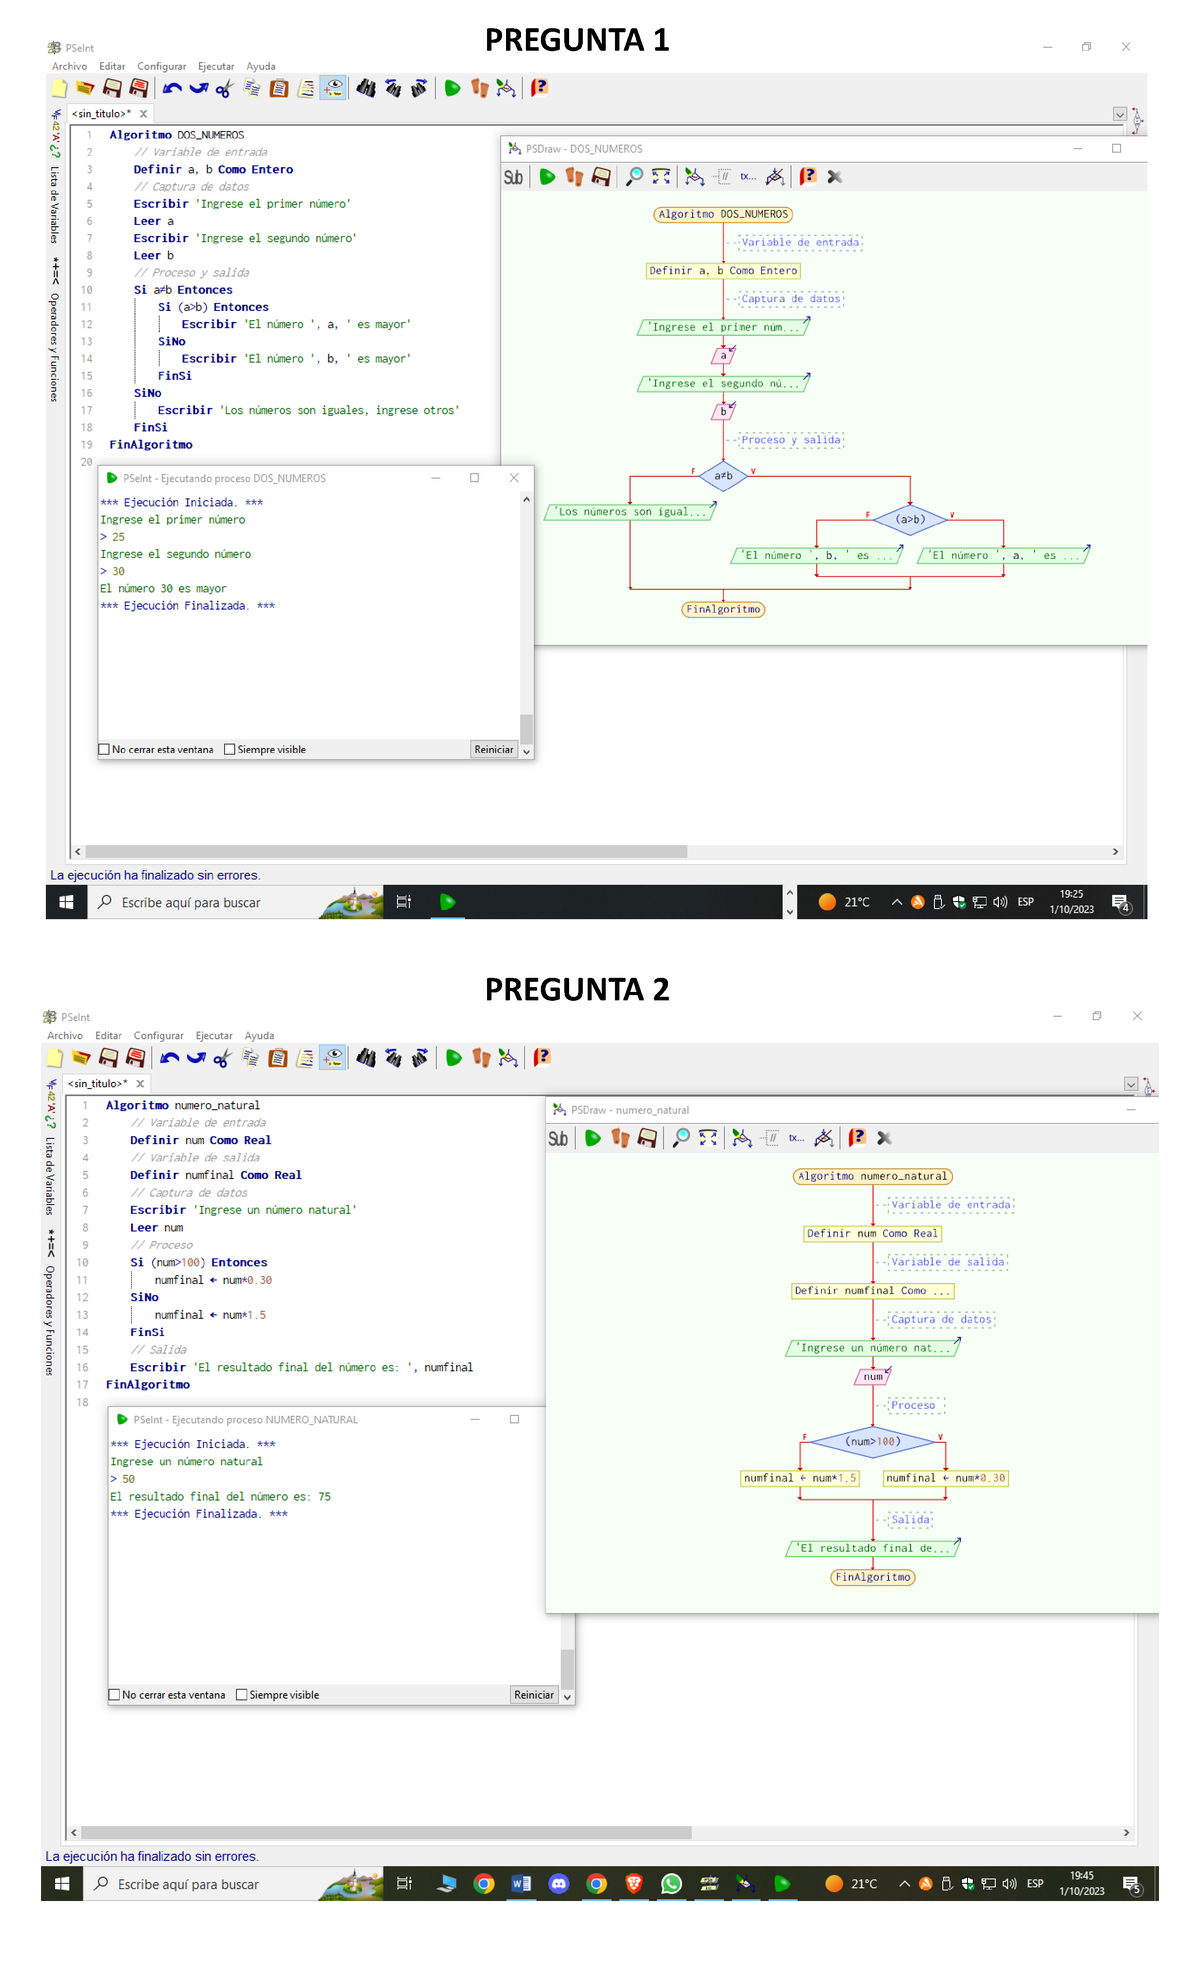Click the Sub subprocess icon in PSDraw numero_natural
Screen dimensions: 1200x1976
tap(558, 1138)
